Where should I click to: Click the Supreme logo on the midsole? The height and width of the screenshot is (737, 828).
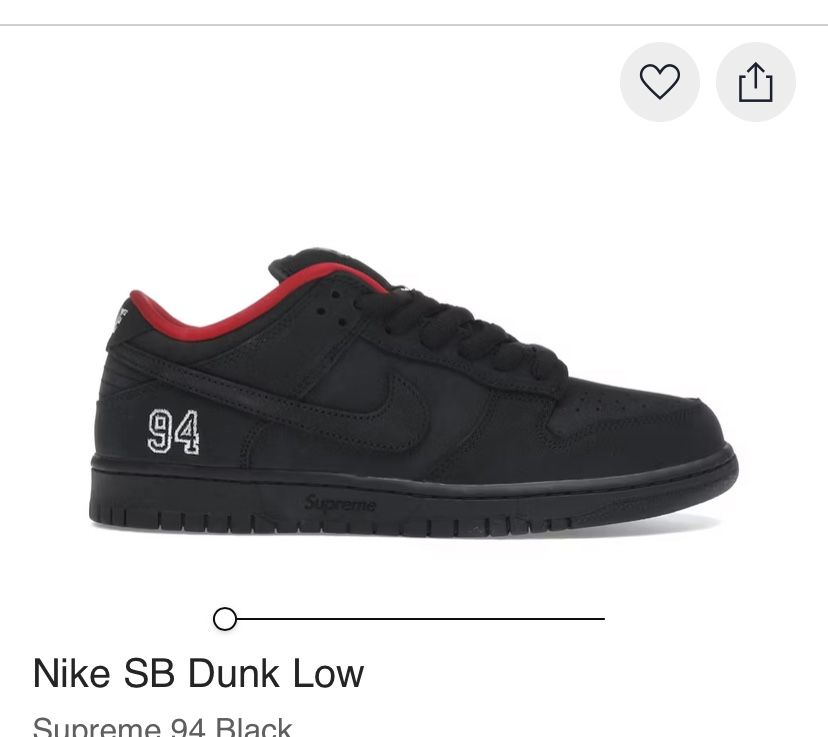pyautogui.click(x=341, y=503)
